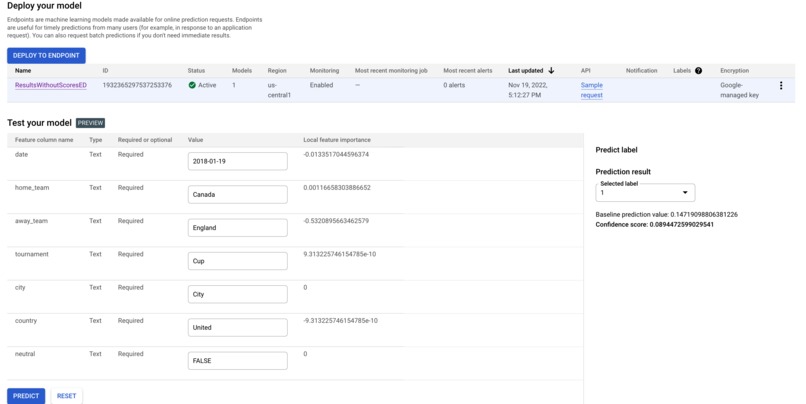Image resolution: width=806 pixels, height=404 pixels.
Task: Click the Monitoring column header
Action: [324, 71]
